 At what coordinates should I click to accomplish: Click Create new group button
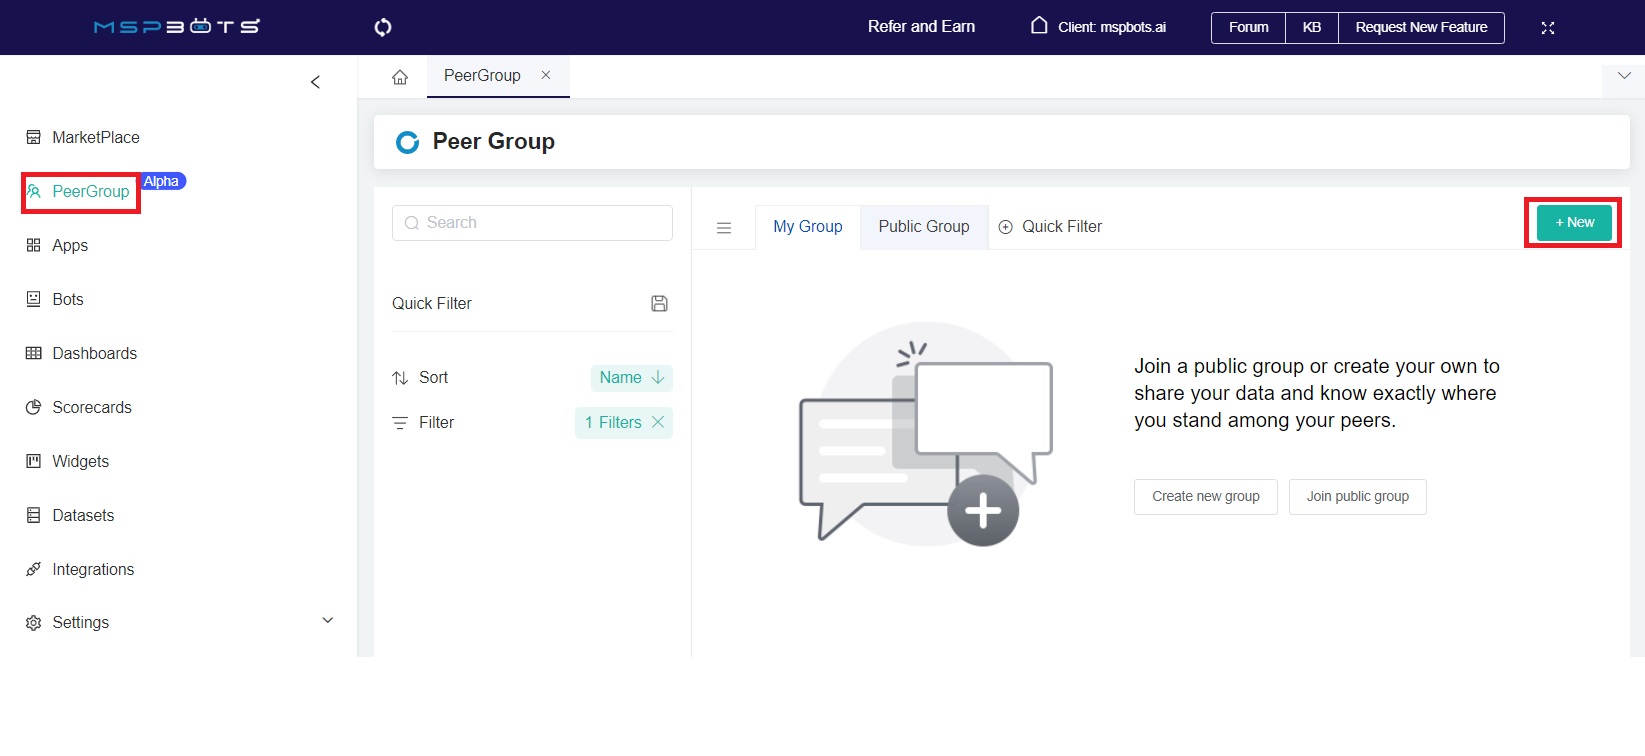pos(1205,496)
